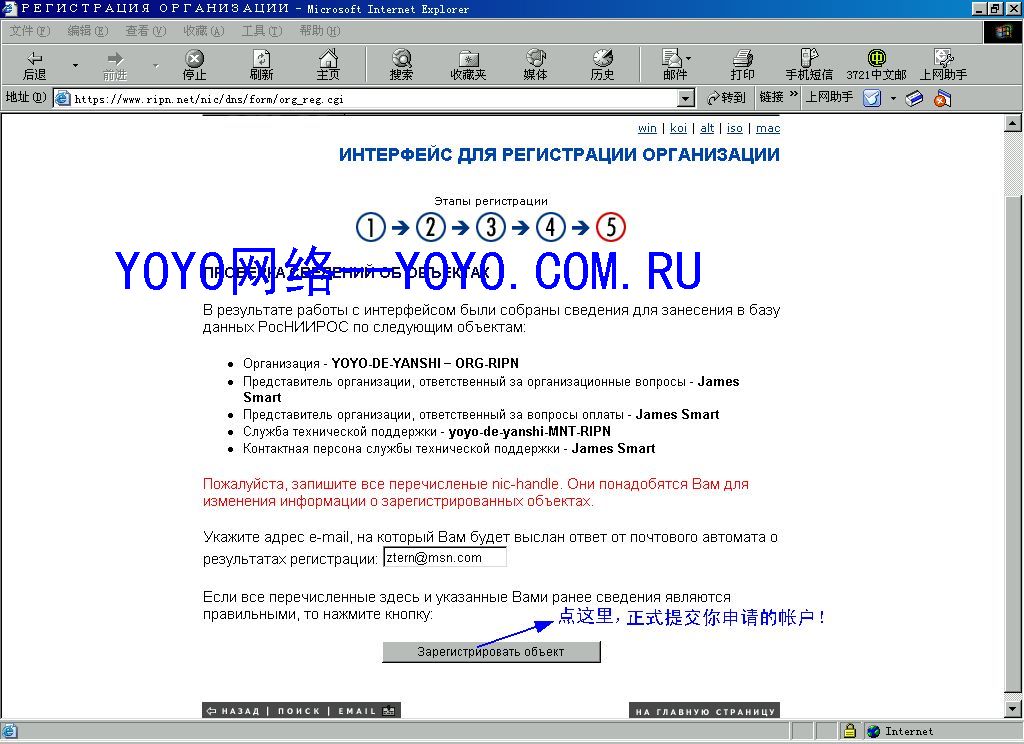Click the Print (打印) toolbar icon

(743, 65)
